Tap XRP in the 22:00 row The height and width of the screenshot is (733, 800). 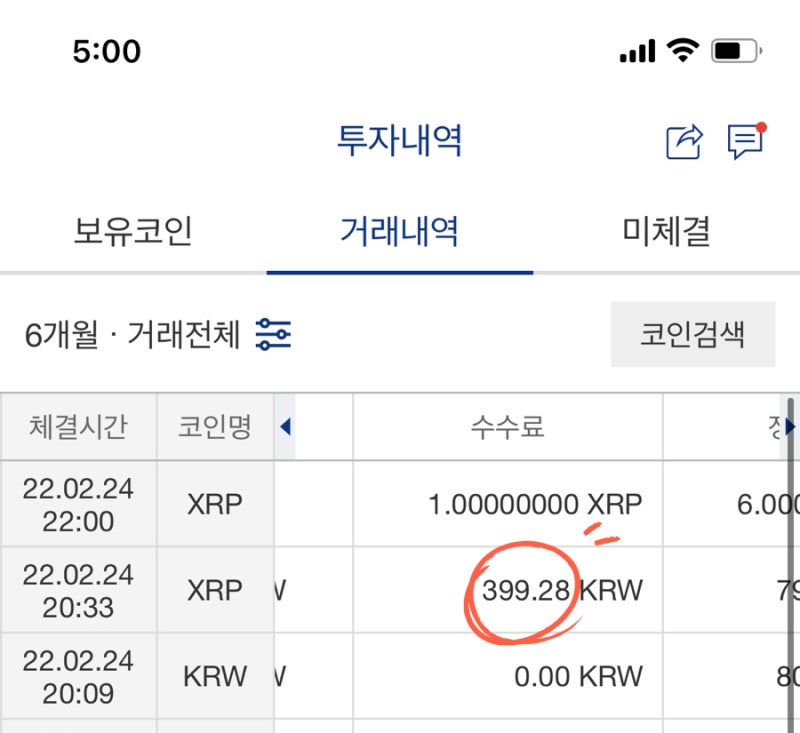(215, 504)
